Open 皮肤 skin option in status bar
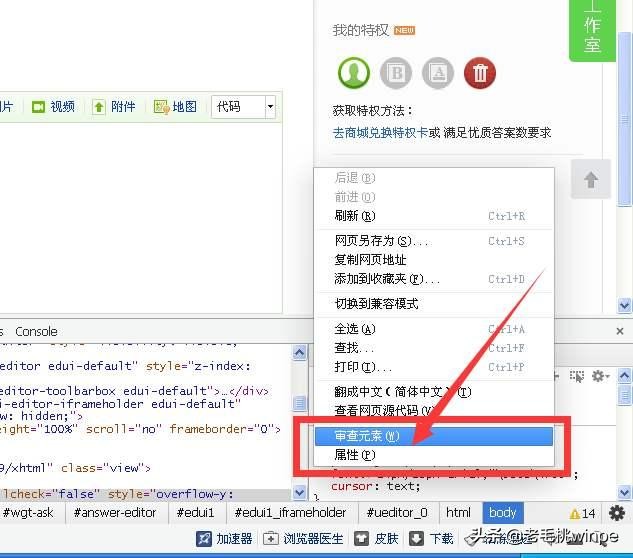Viewport: 633px width, 558px height. pyautogui.click(x=376, y=539)
